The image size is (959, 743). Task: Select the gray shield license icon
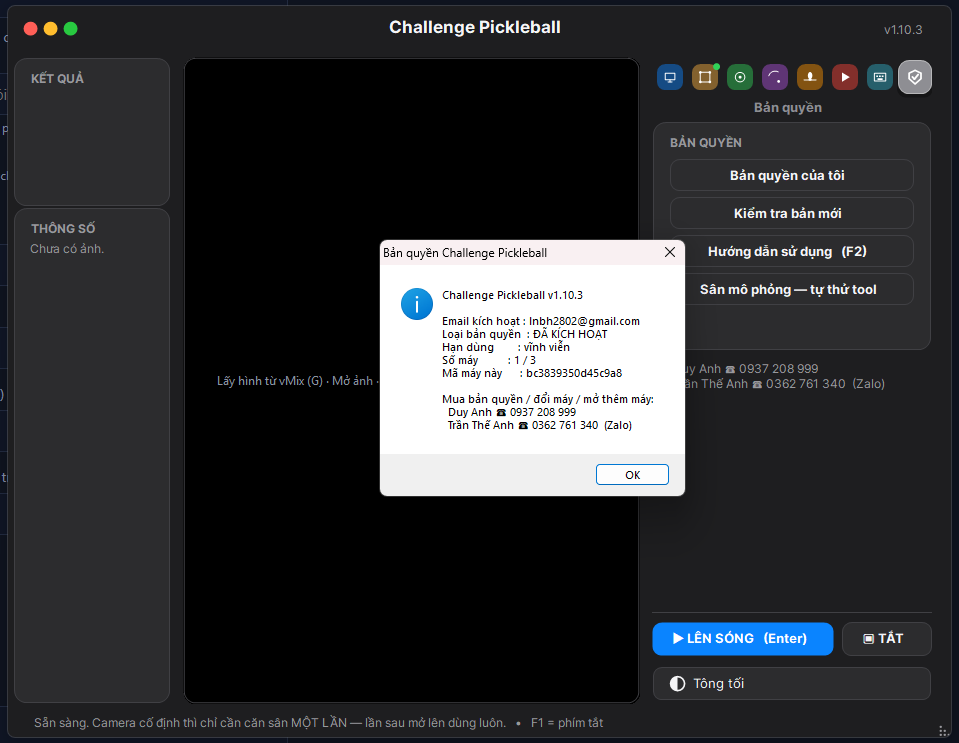915,77
